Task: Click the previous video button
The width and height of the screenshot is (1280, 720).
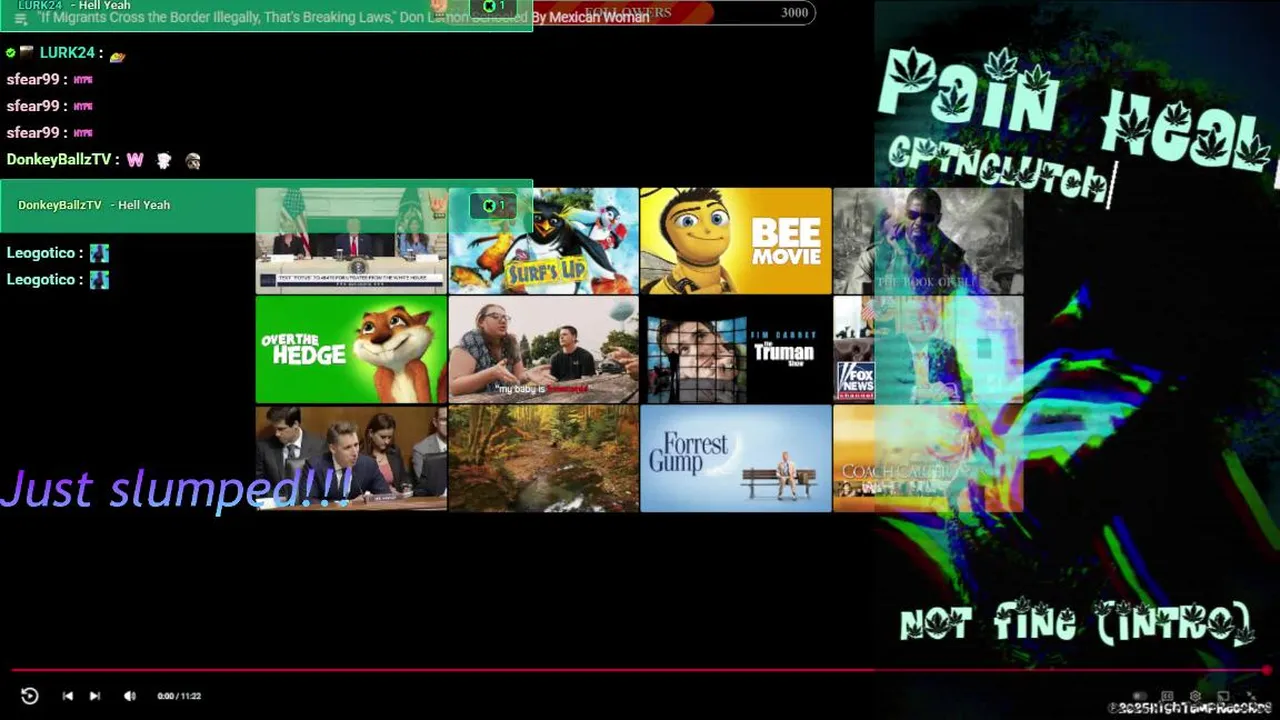Action: (67, 696)
